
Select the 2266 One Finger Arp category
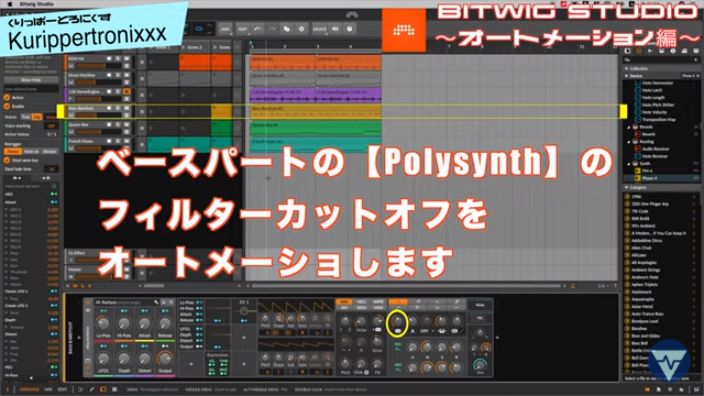coord(650,204)
